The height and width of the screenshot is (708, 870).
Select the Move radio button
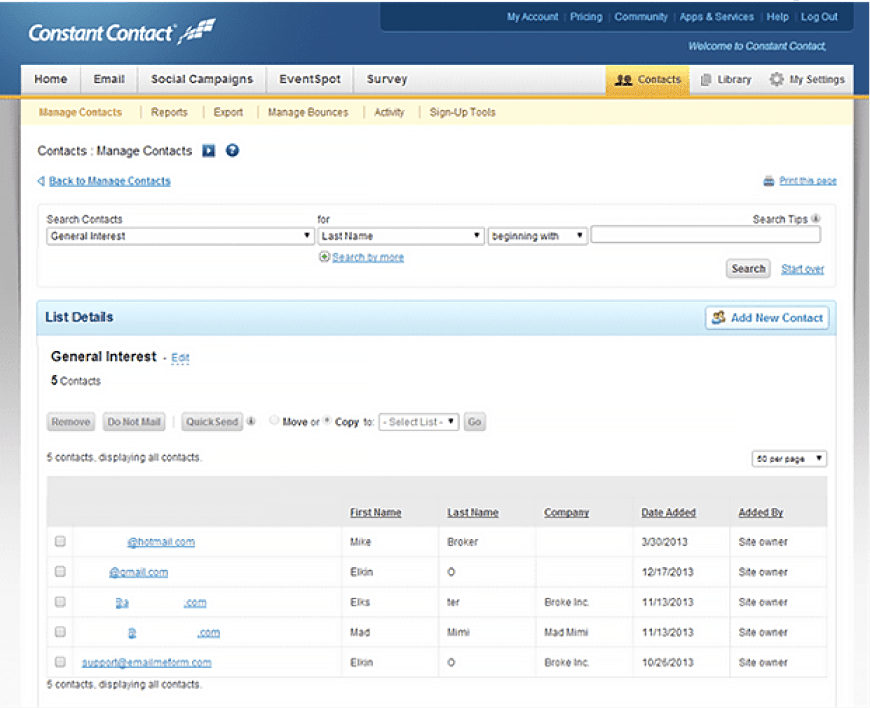pos(274,421)
